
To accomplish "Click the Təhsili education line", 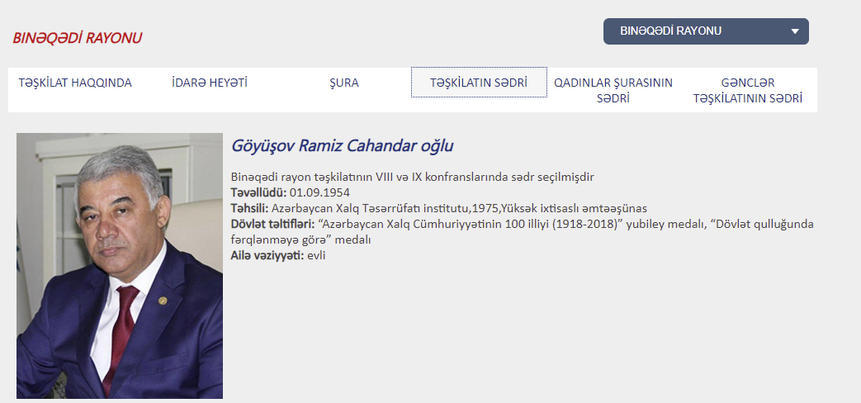I will coord(439,209).
